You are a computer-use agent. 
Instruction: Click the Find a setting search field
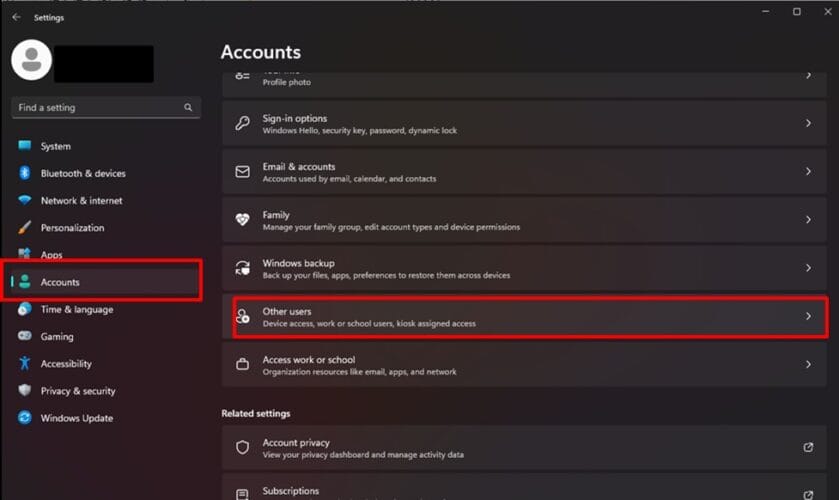coord(98,108)
